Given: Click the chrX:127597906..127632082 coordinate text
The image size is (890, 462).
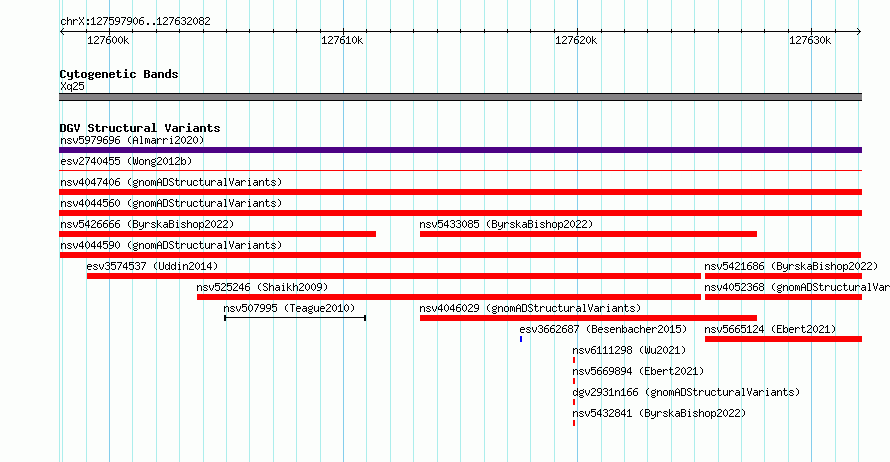Looking at the screenshot, I should (x=135, y=22).
